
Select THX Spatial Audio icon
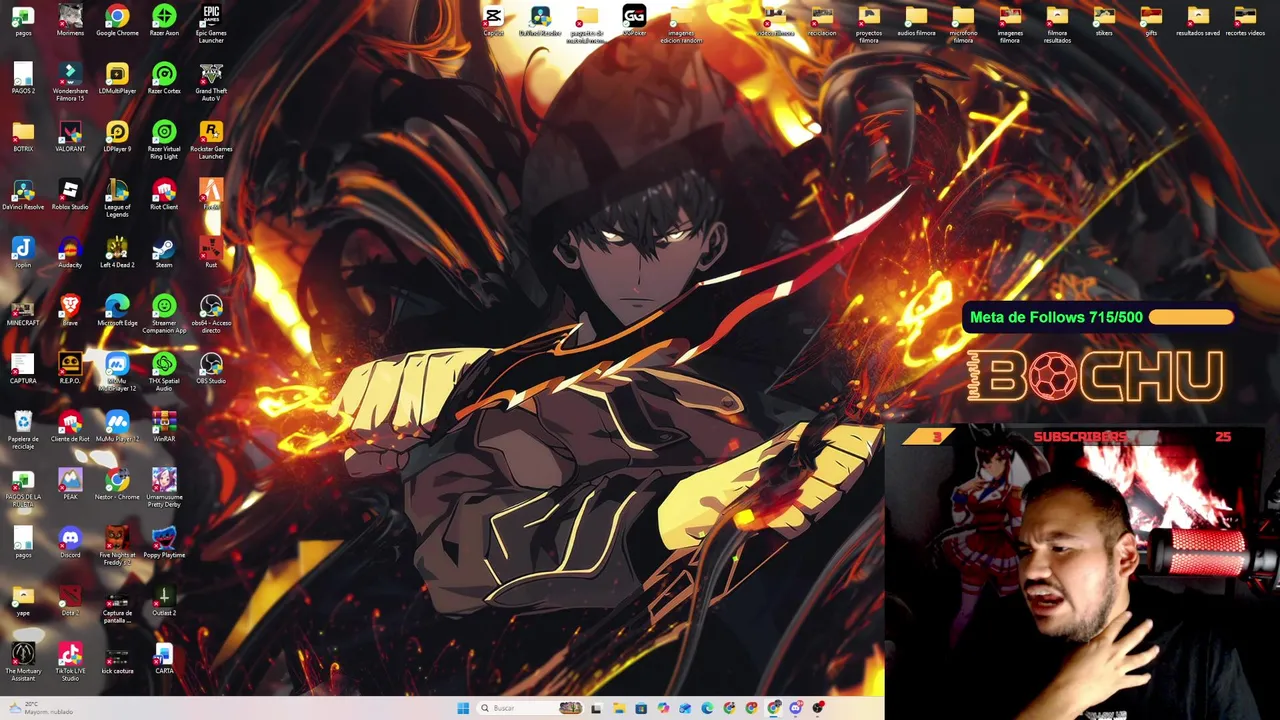[x=164, y=372]
